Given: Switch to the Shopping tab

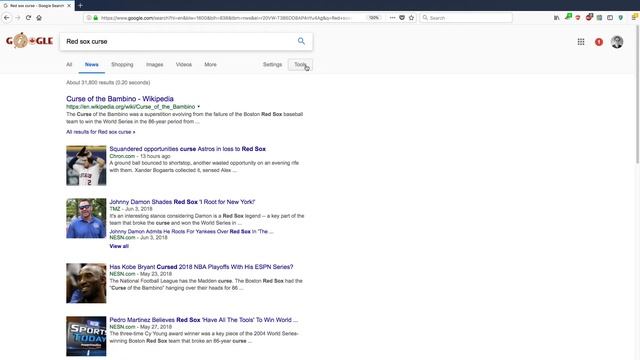Looking at the screenshot, I should (122, 64).
